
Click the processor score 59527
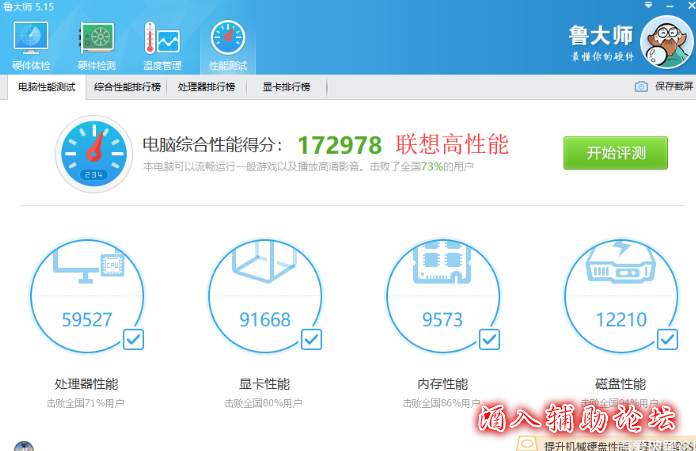click(87, 320)
